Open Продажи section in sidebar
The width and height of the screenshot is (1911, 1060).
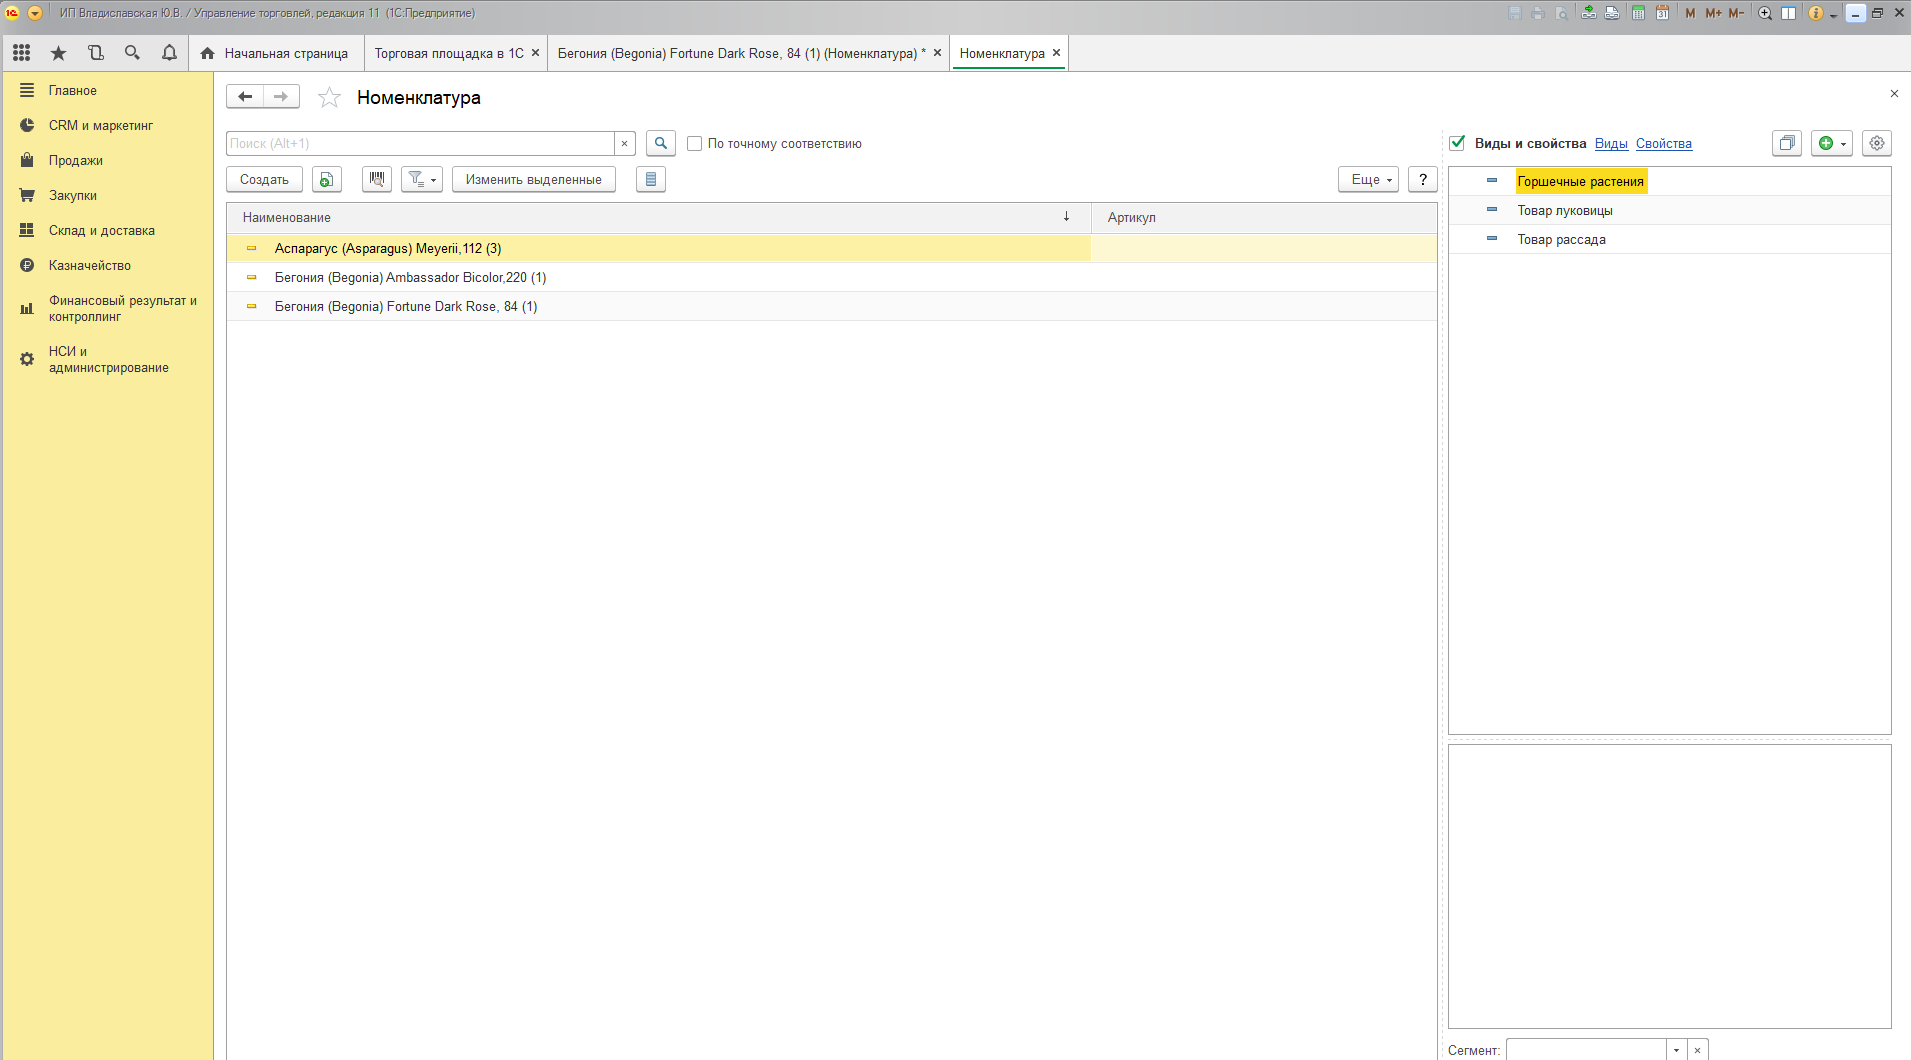tap(76, 160)
